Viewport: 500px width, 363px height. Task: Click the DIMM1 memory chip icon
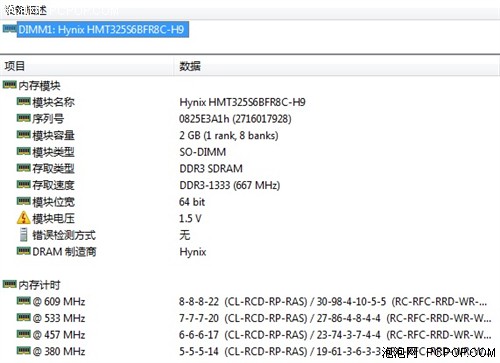9,29
